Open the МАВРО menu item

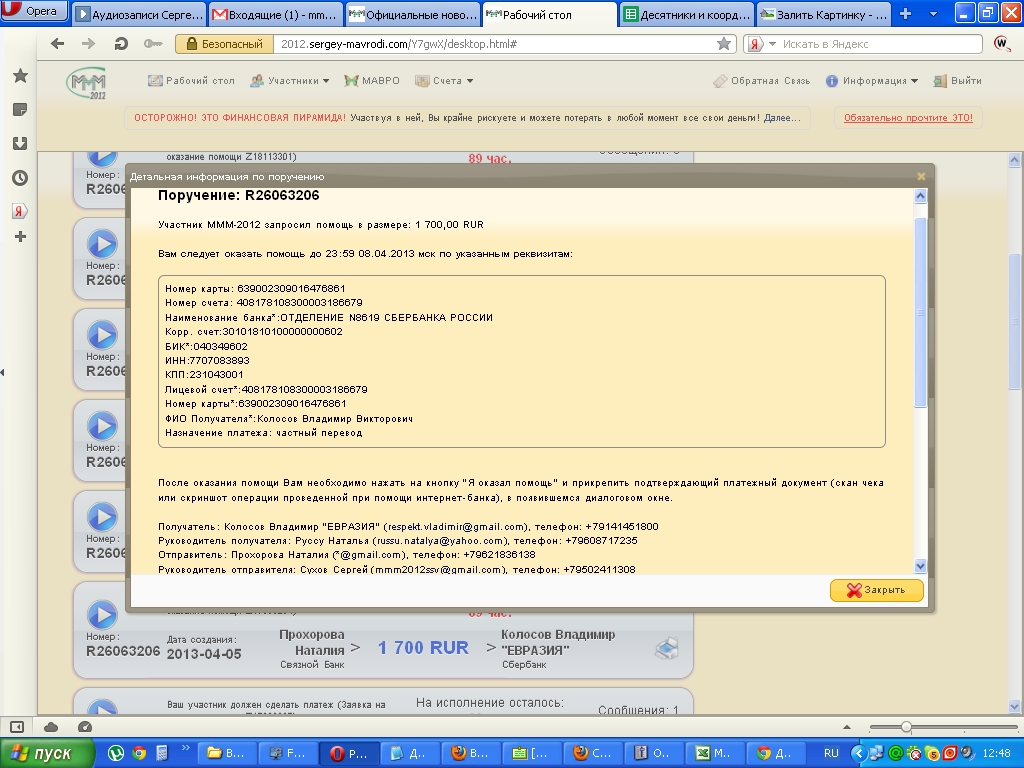372,81
